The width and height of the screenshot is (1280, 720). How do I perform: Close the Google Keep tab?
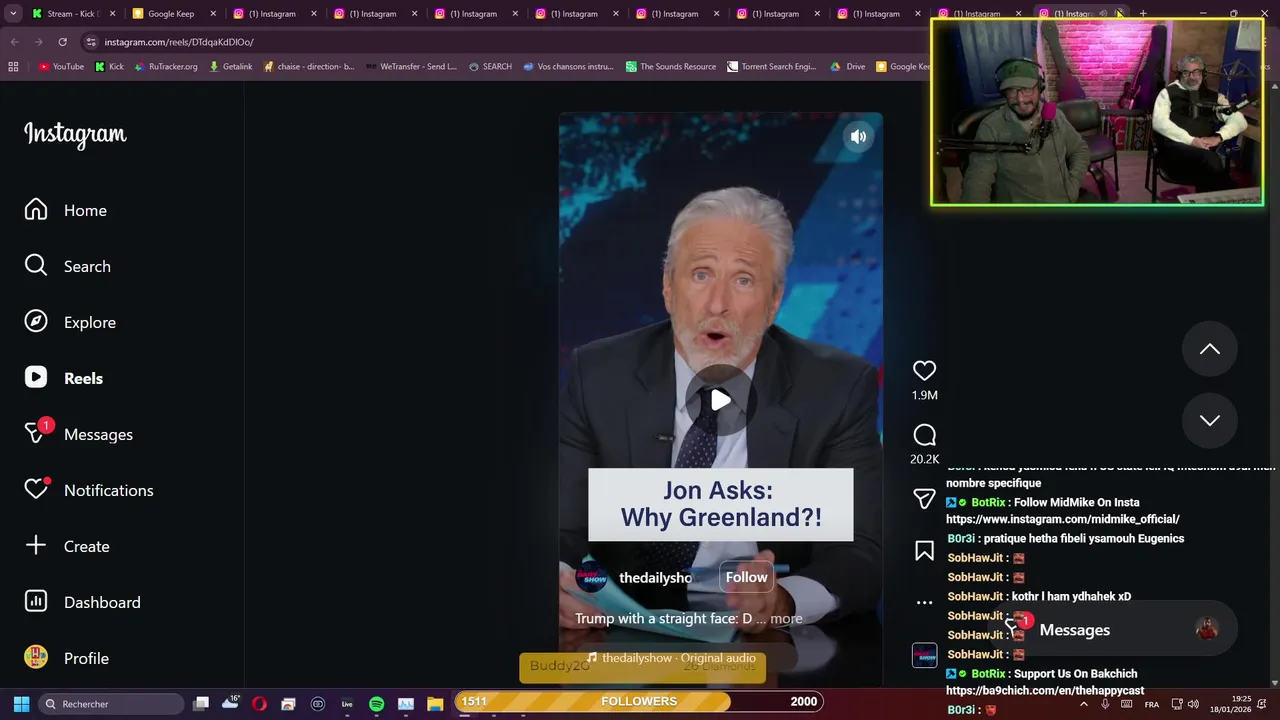click(x=213, y=14)
